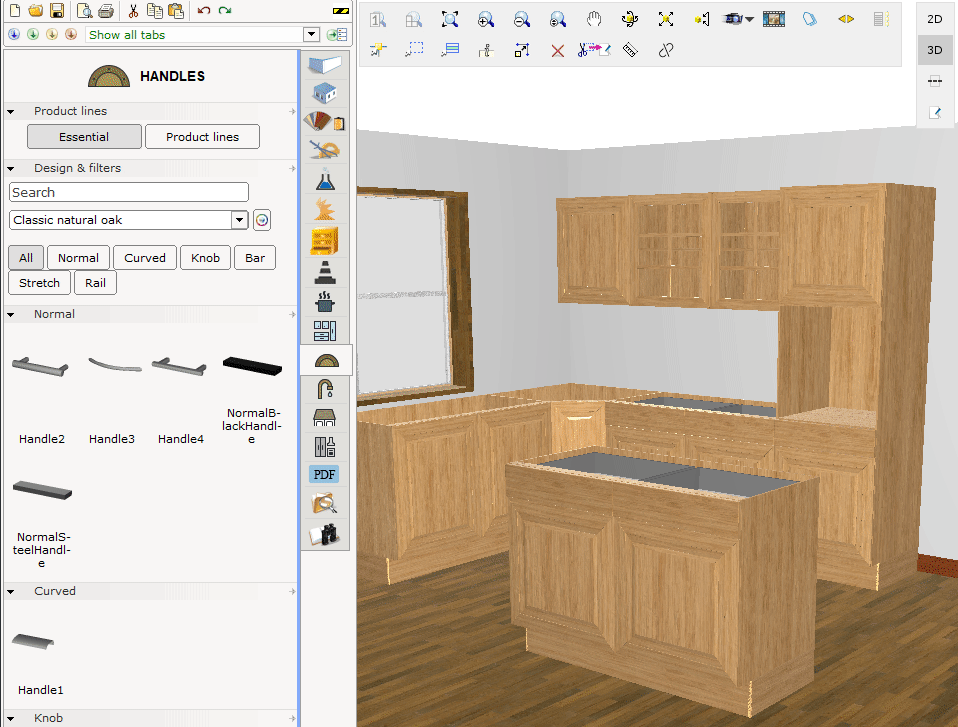Open the handles sidebar tab
Screen dimensions: 958x727
coord(326,360)
